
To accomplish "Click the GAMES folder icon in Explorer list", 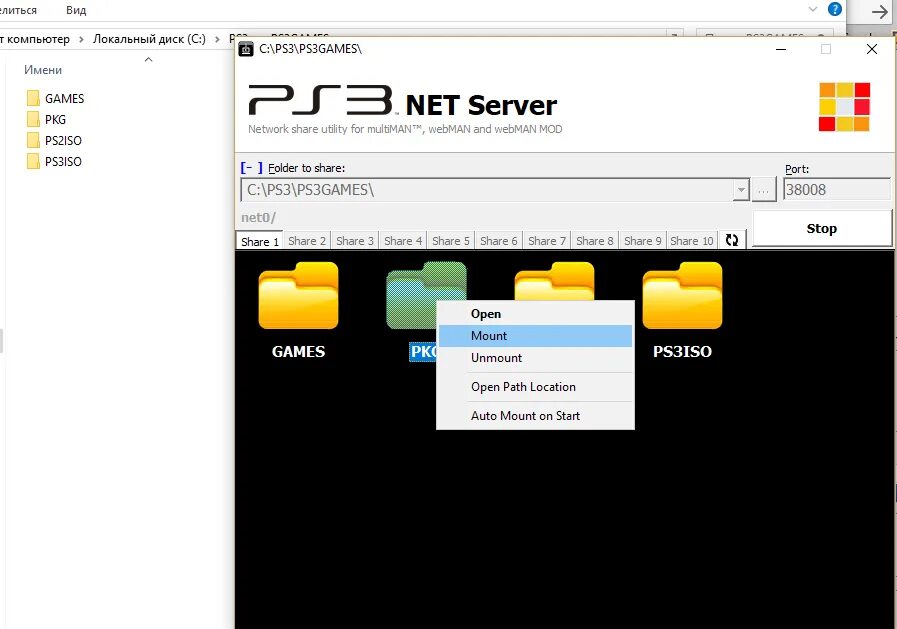I will pyautogui.click(x=33, y=98).
